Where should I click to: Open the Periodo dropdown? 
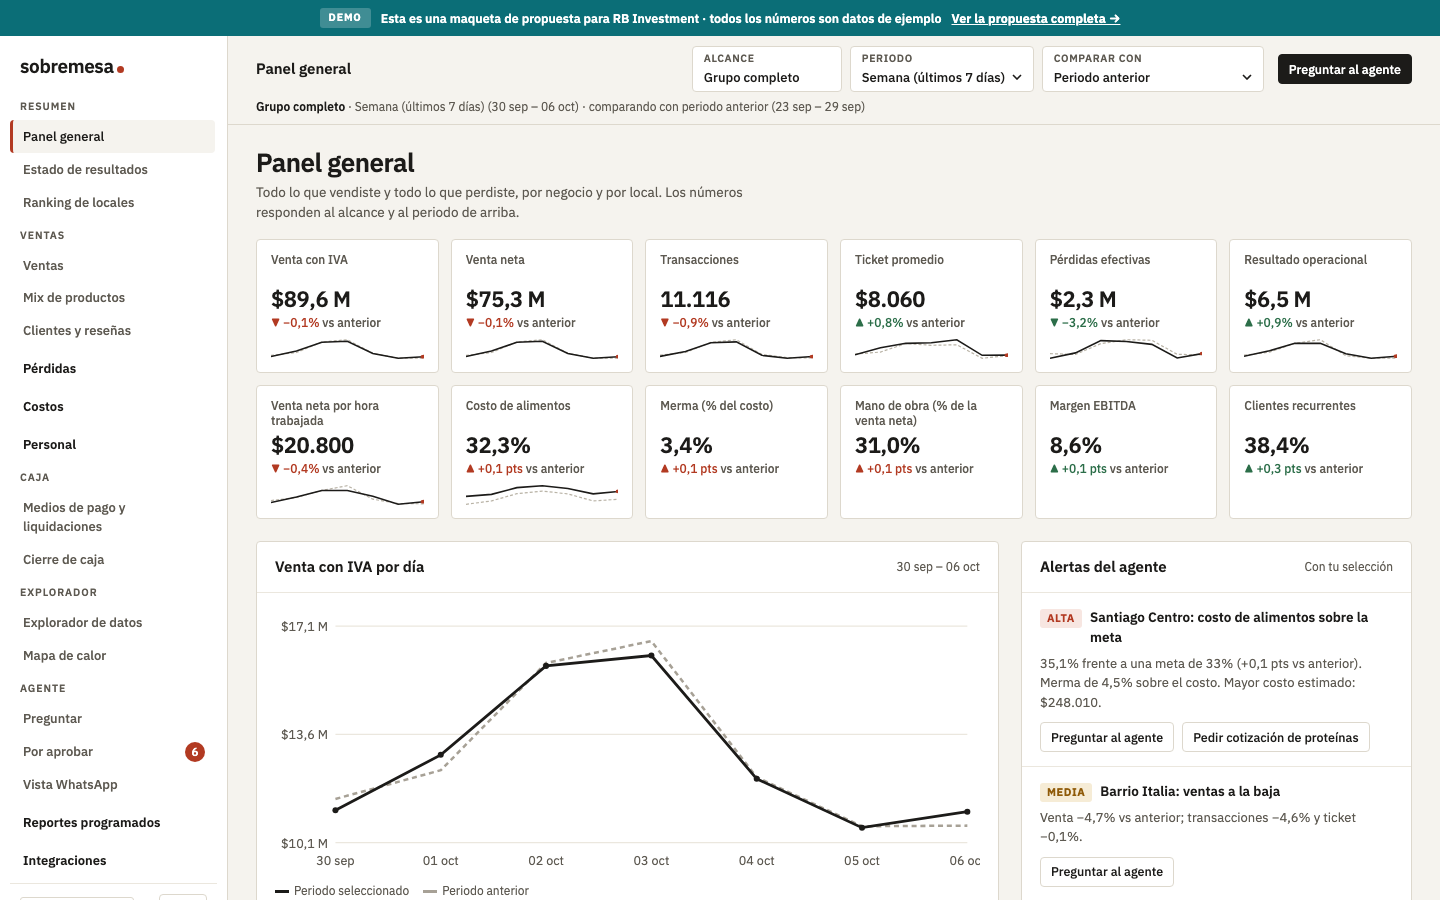[x=942, y=69]
